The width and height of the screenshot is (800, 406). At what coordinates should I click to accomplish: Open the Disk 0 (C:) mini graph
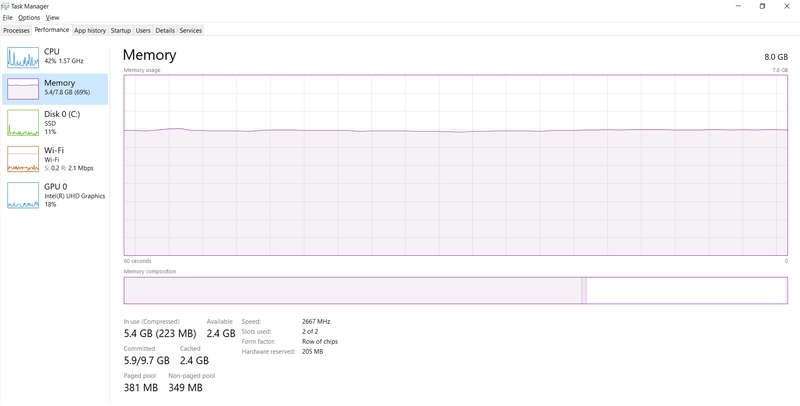point(23,122)
